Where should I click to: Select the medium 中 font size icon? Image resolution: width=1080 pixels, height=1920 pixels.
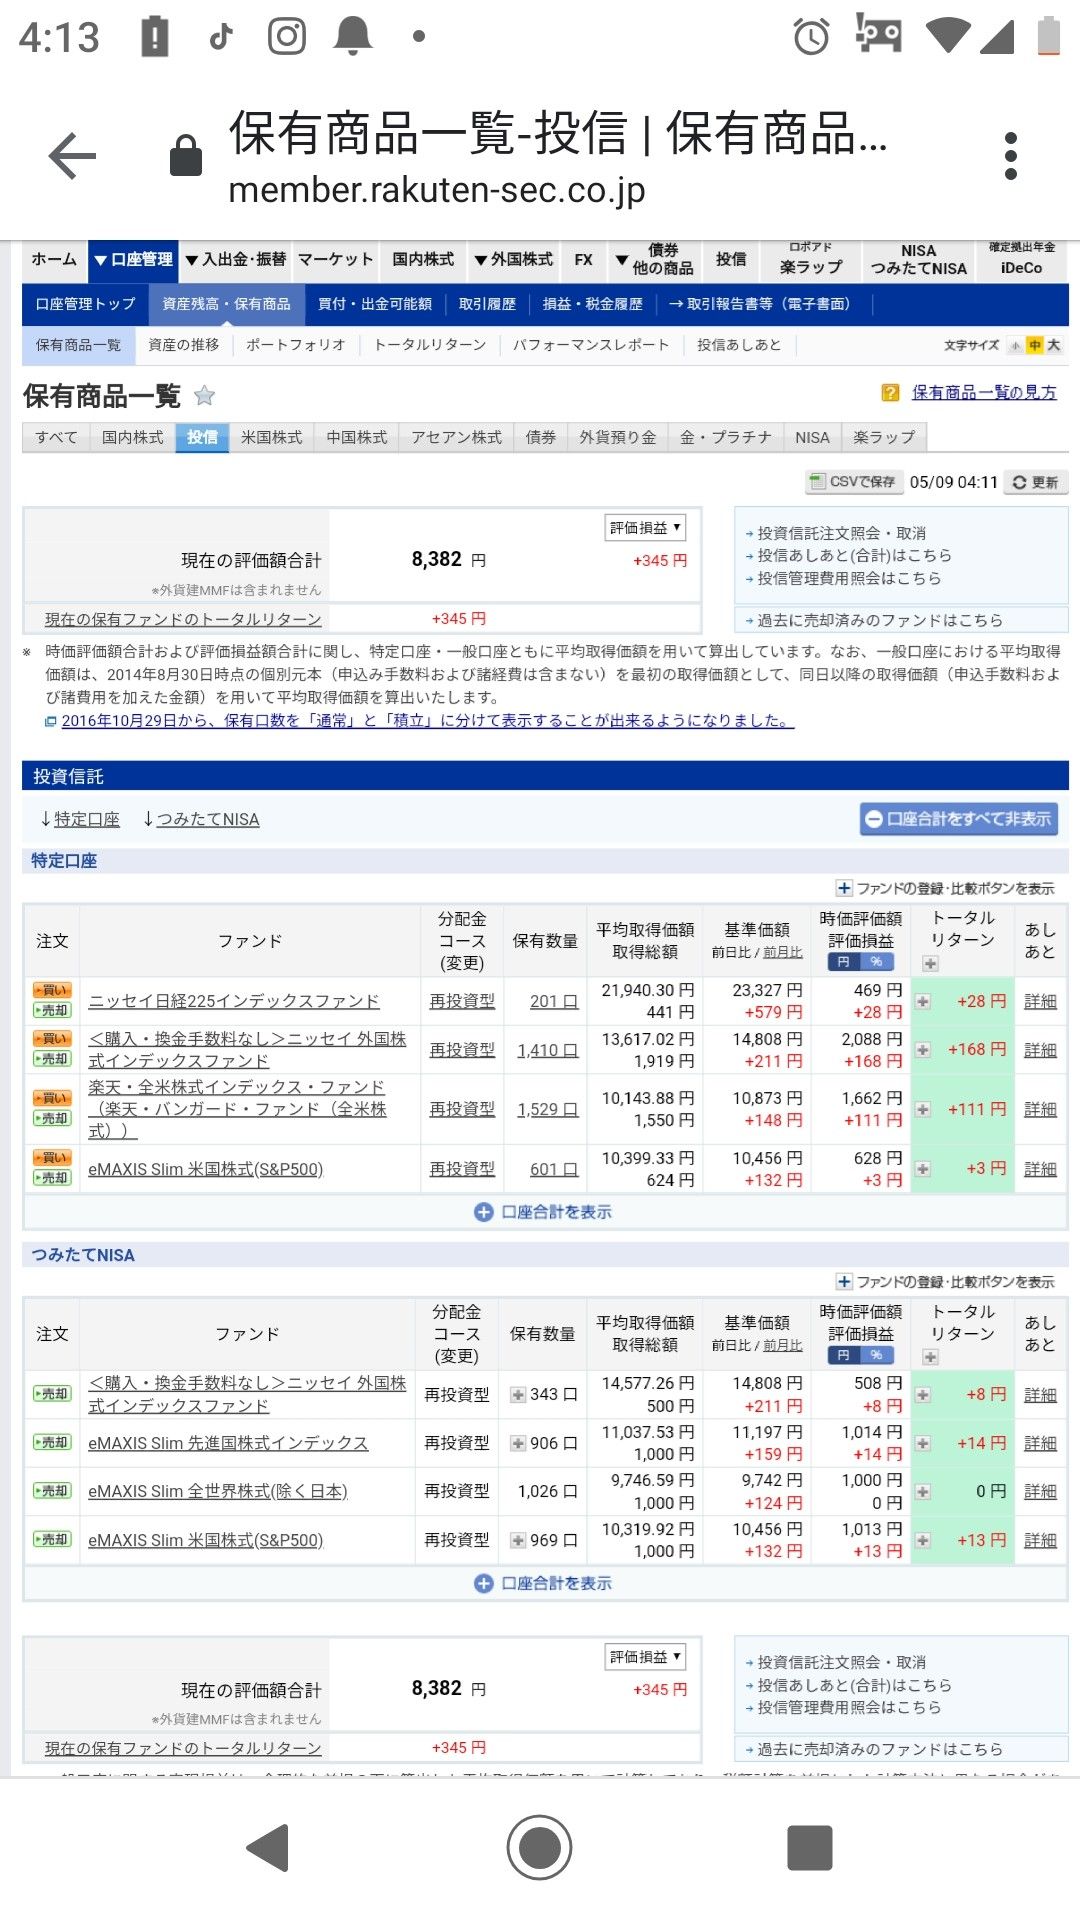(x=1035, y=345)
